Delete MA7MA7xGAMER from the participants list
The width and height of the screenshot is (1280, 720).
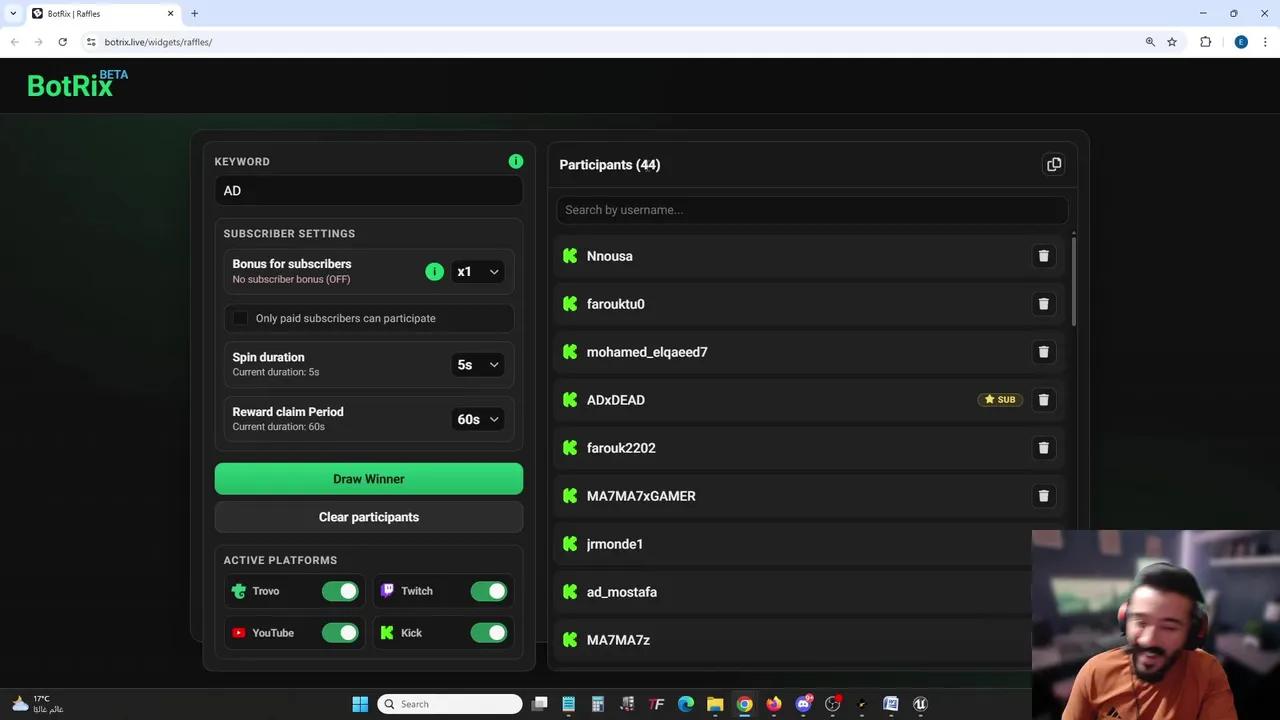[1043, 496]
